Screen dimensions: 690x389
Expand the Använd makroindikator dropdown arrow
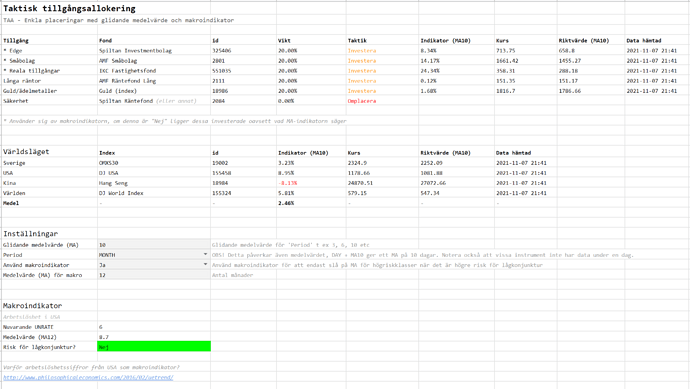click(205, 264)
